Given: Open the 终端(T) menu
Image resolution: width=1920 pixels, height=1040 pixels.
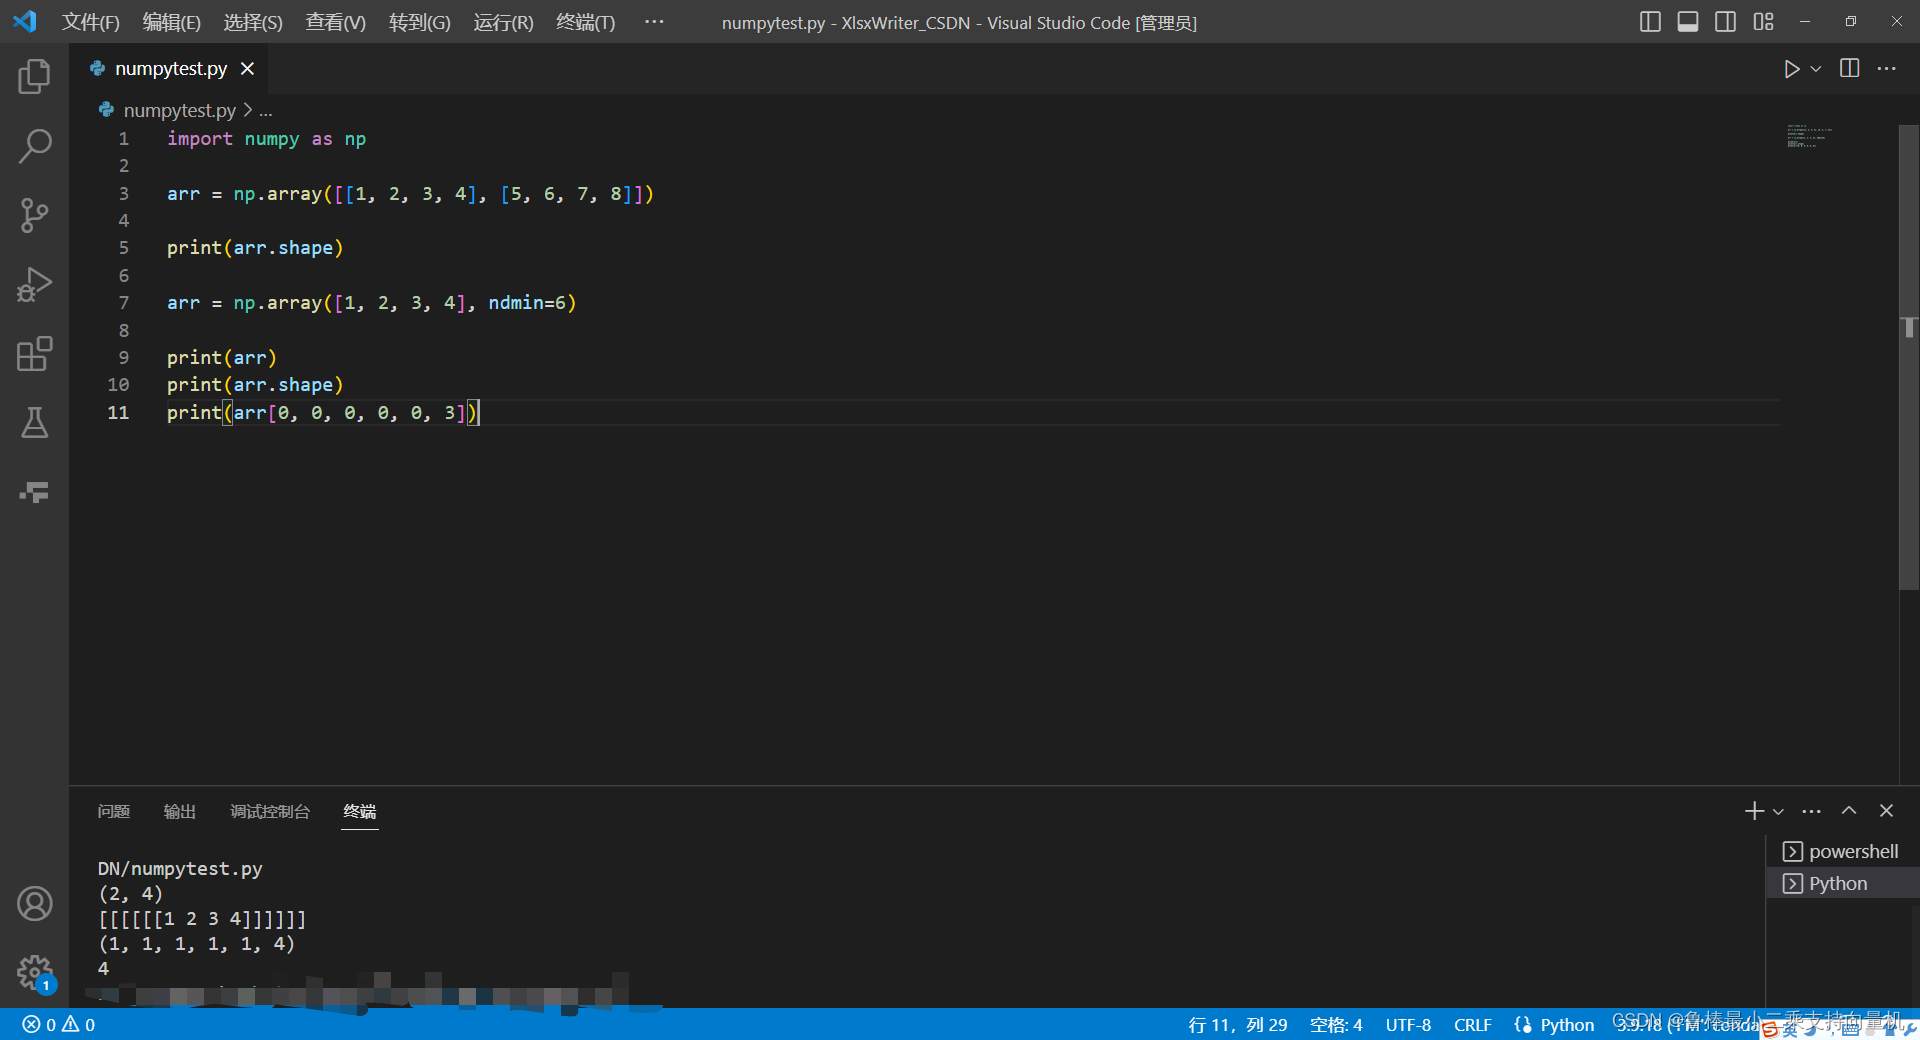Looking at the screenshot, I should [x=585, y=22].
